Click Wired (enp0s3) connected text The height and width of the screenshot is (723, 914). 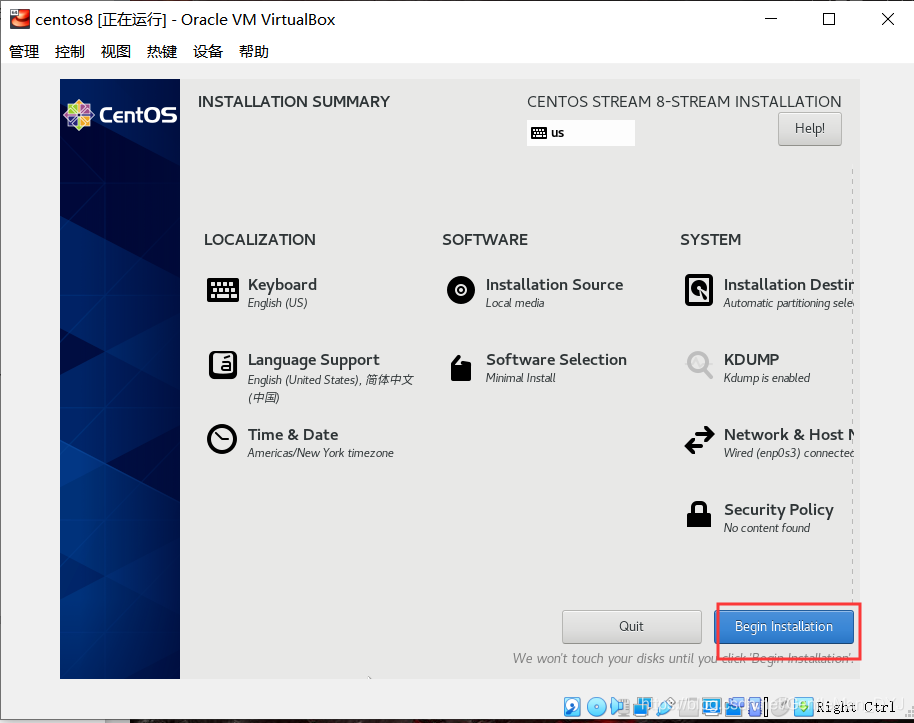[788, 453]
